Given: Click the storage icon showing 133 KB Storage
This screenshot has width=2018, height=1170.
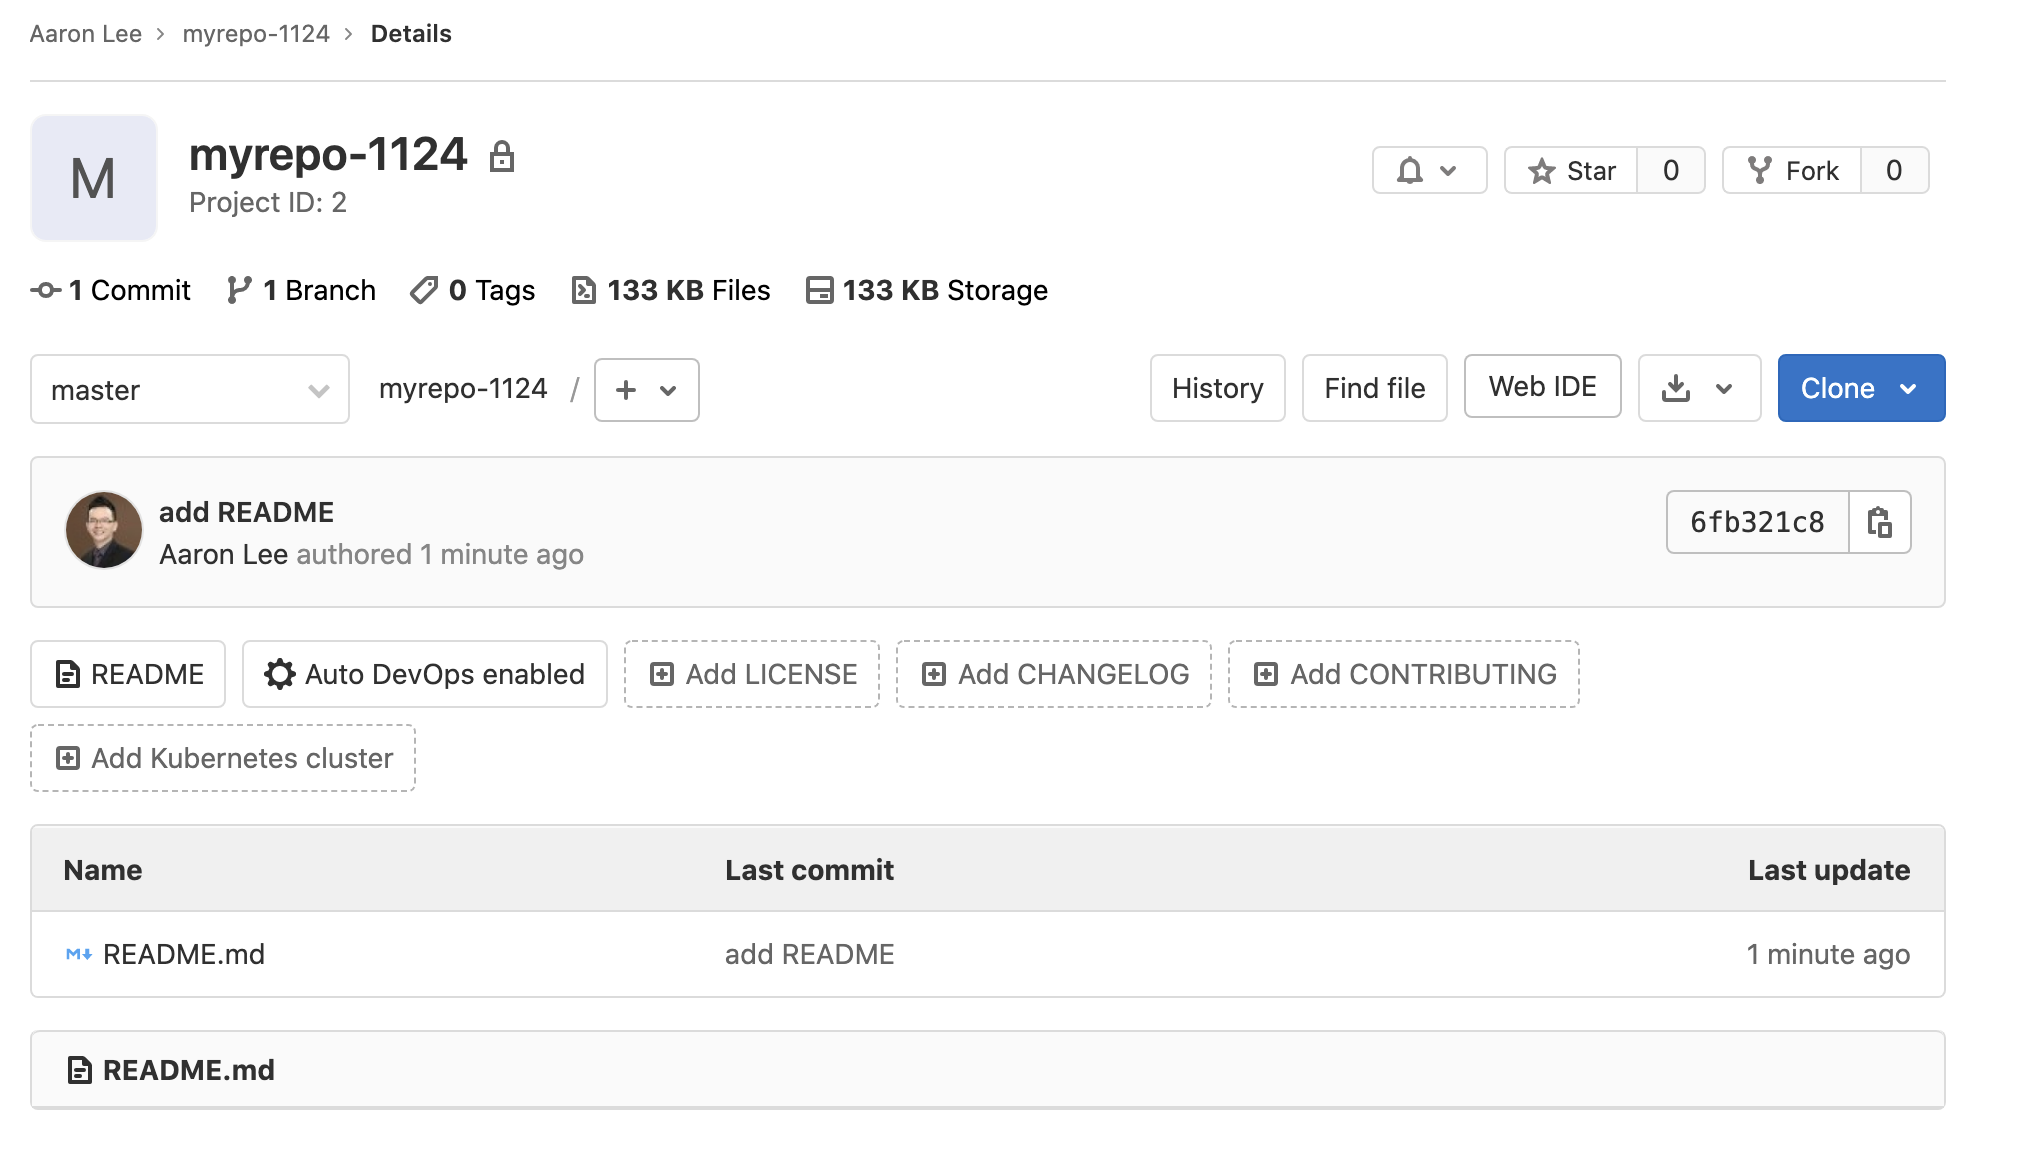Looking at the screenshot, I should click(818, 289).
